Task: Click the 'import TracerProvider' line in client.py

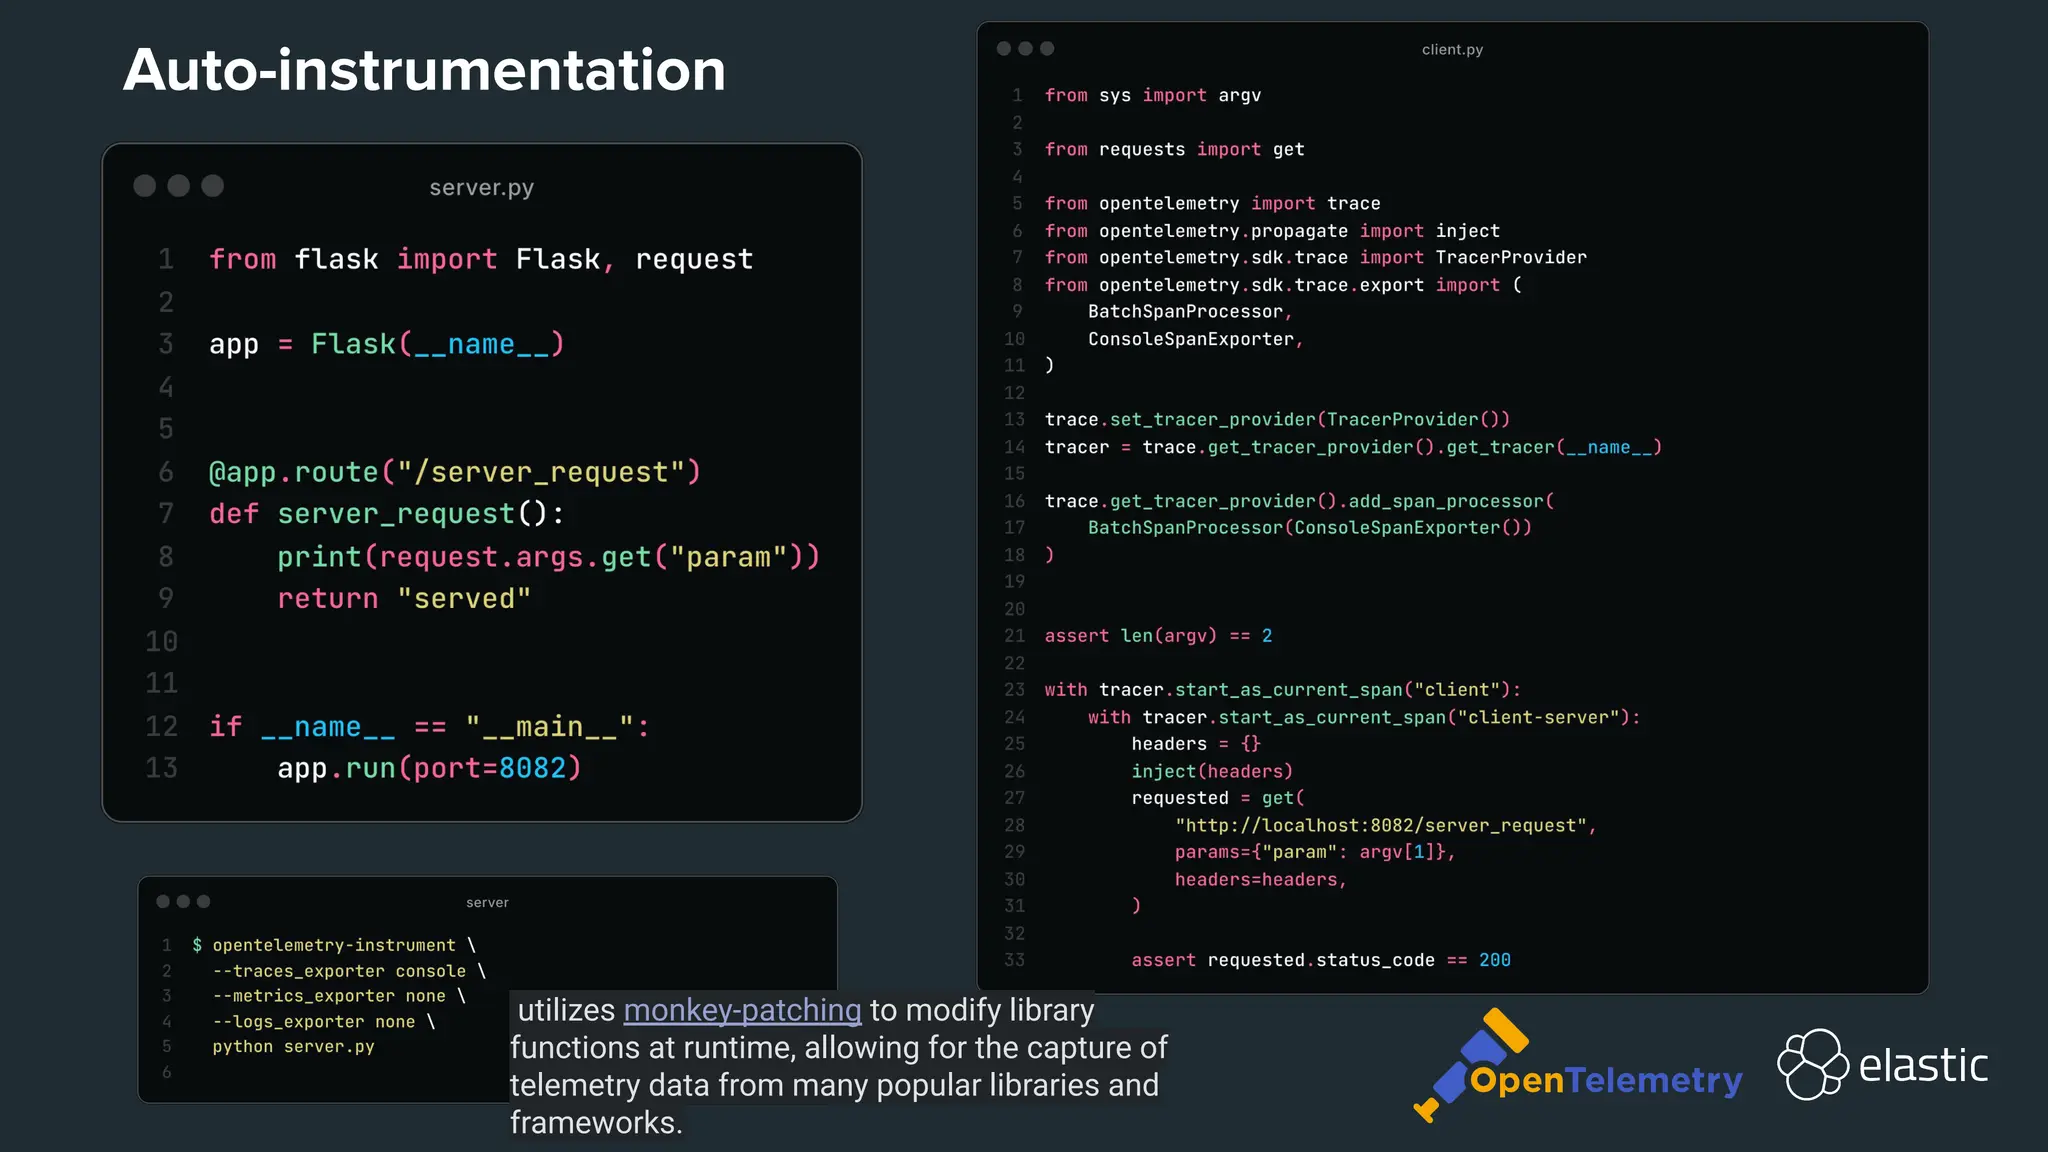Action: click(1316, 258)
